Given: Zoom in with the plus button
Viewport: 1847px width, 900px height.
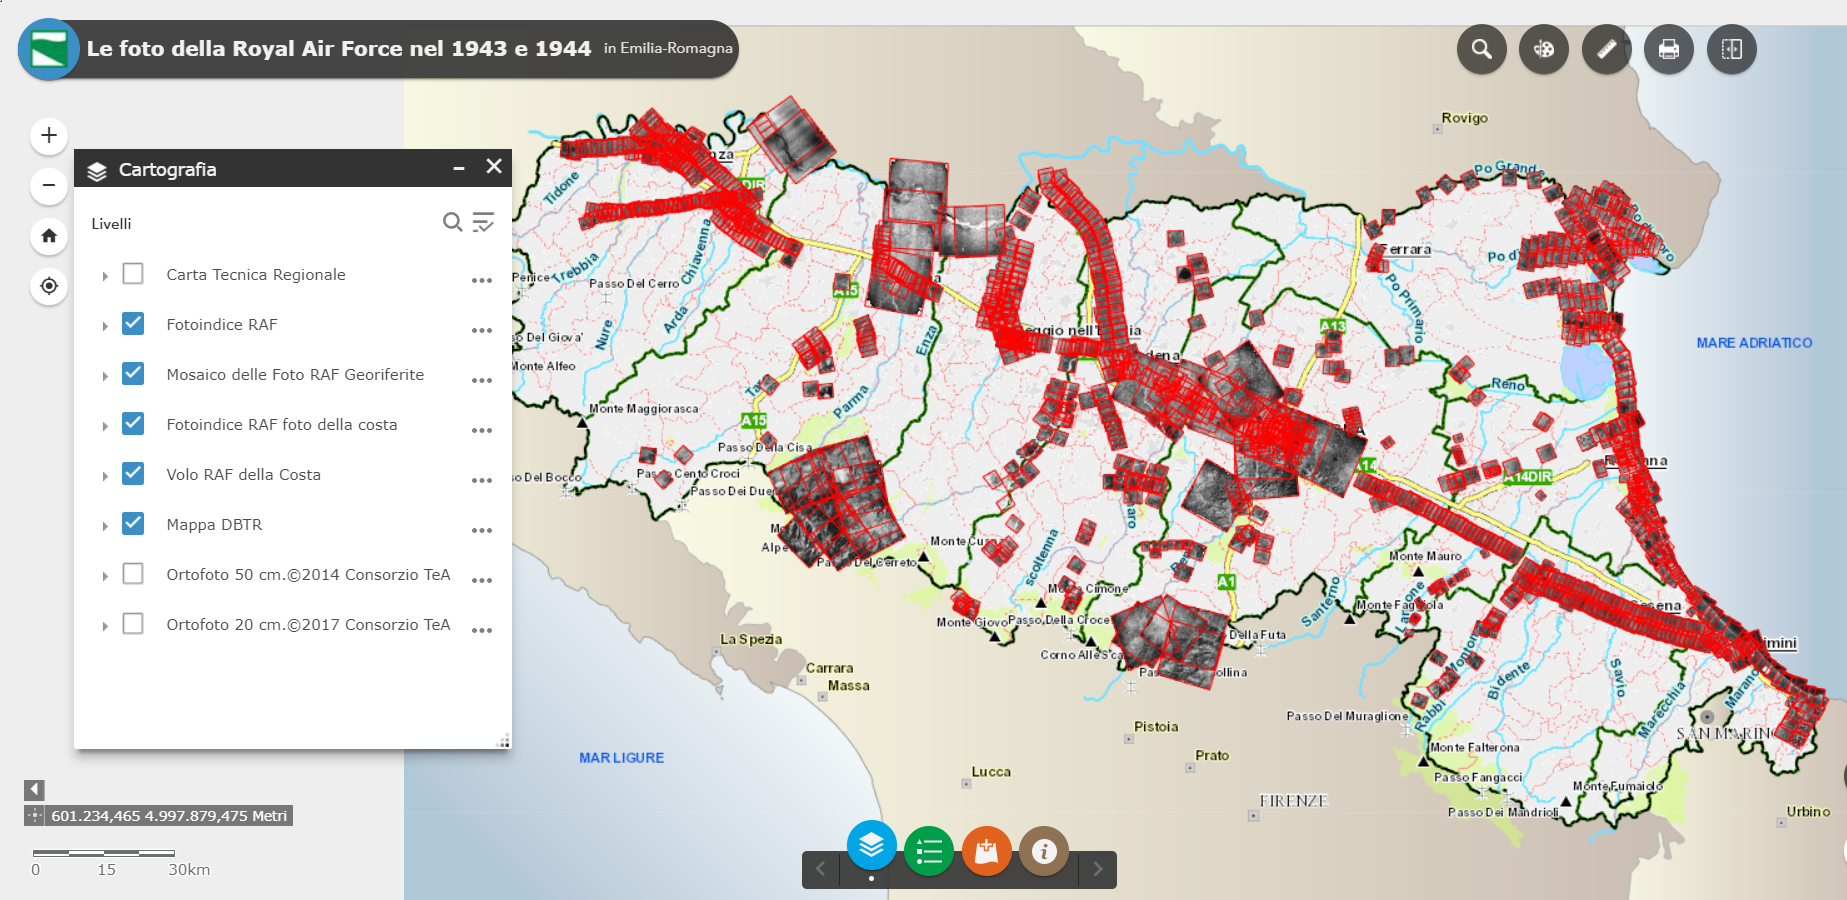Looking at the screenshot, I should pyautogui.click(x=49, y=136).
